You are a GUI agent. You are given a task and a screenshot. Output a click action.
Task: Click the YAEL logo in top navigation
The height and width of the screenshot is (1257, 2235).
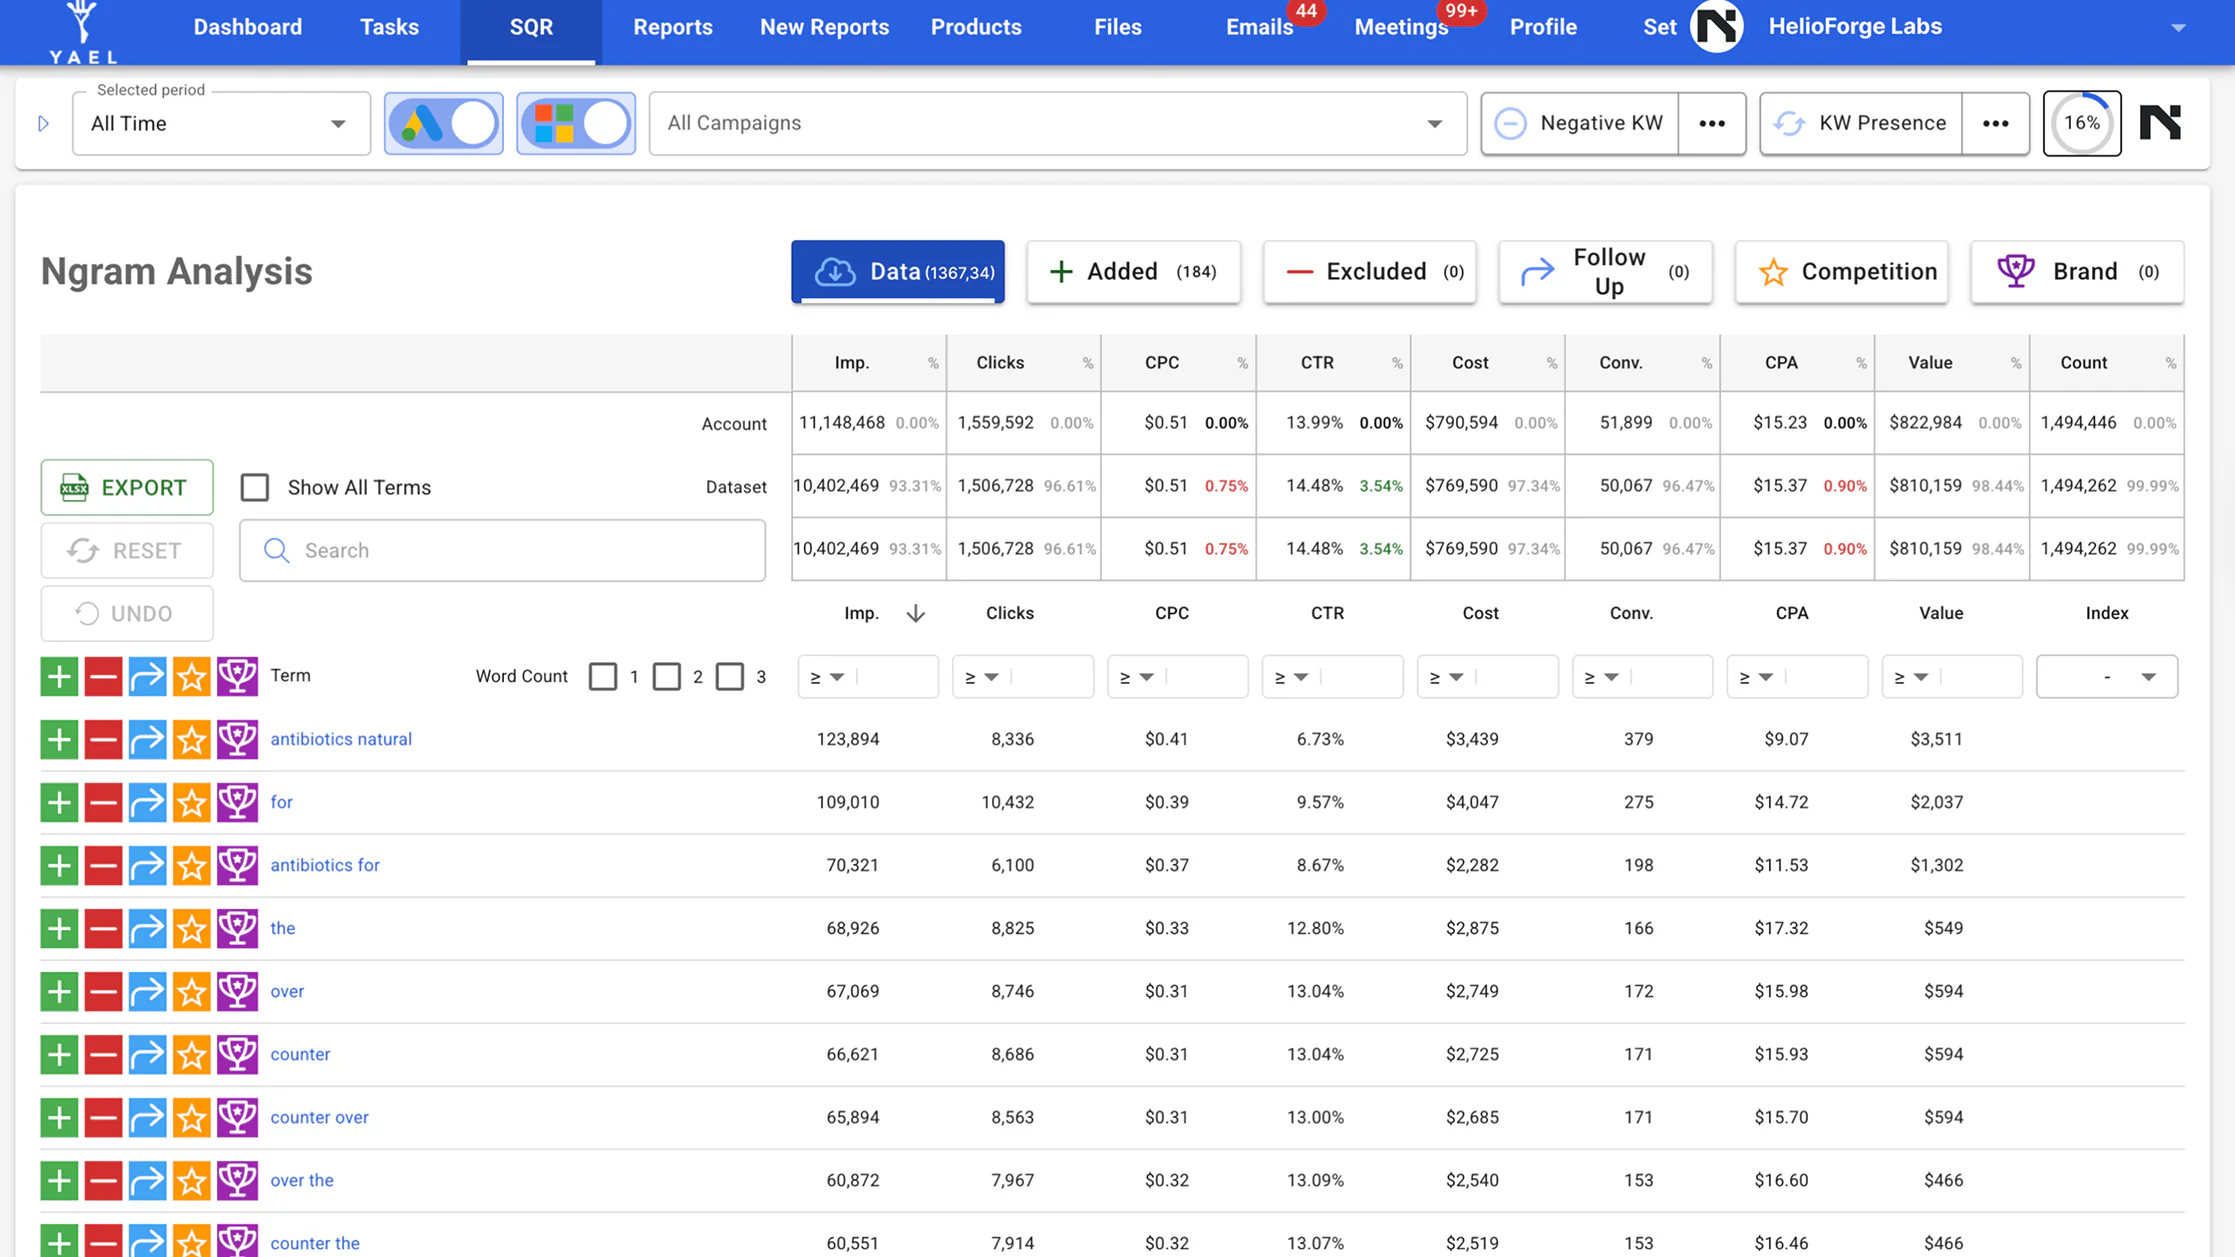coord(82,32)
